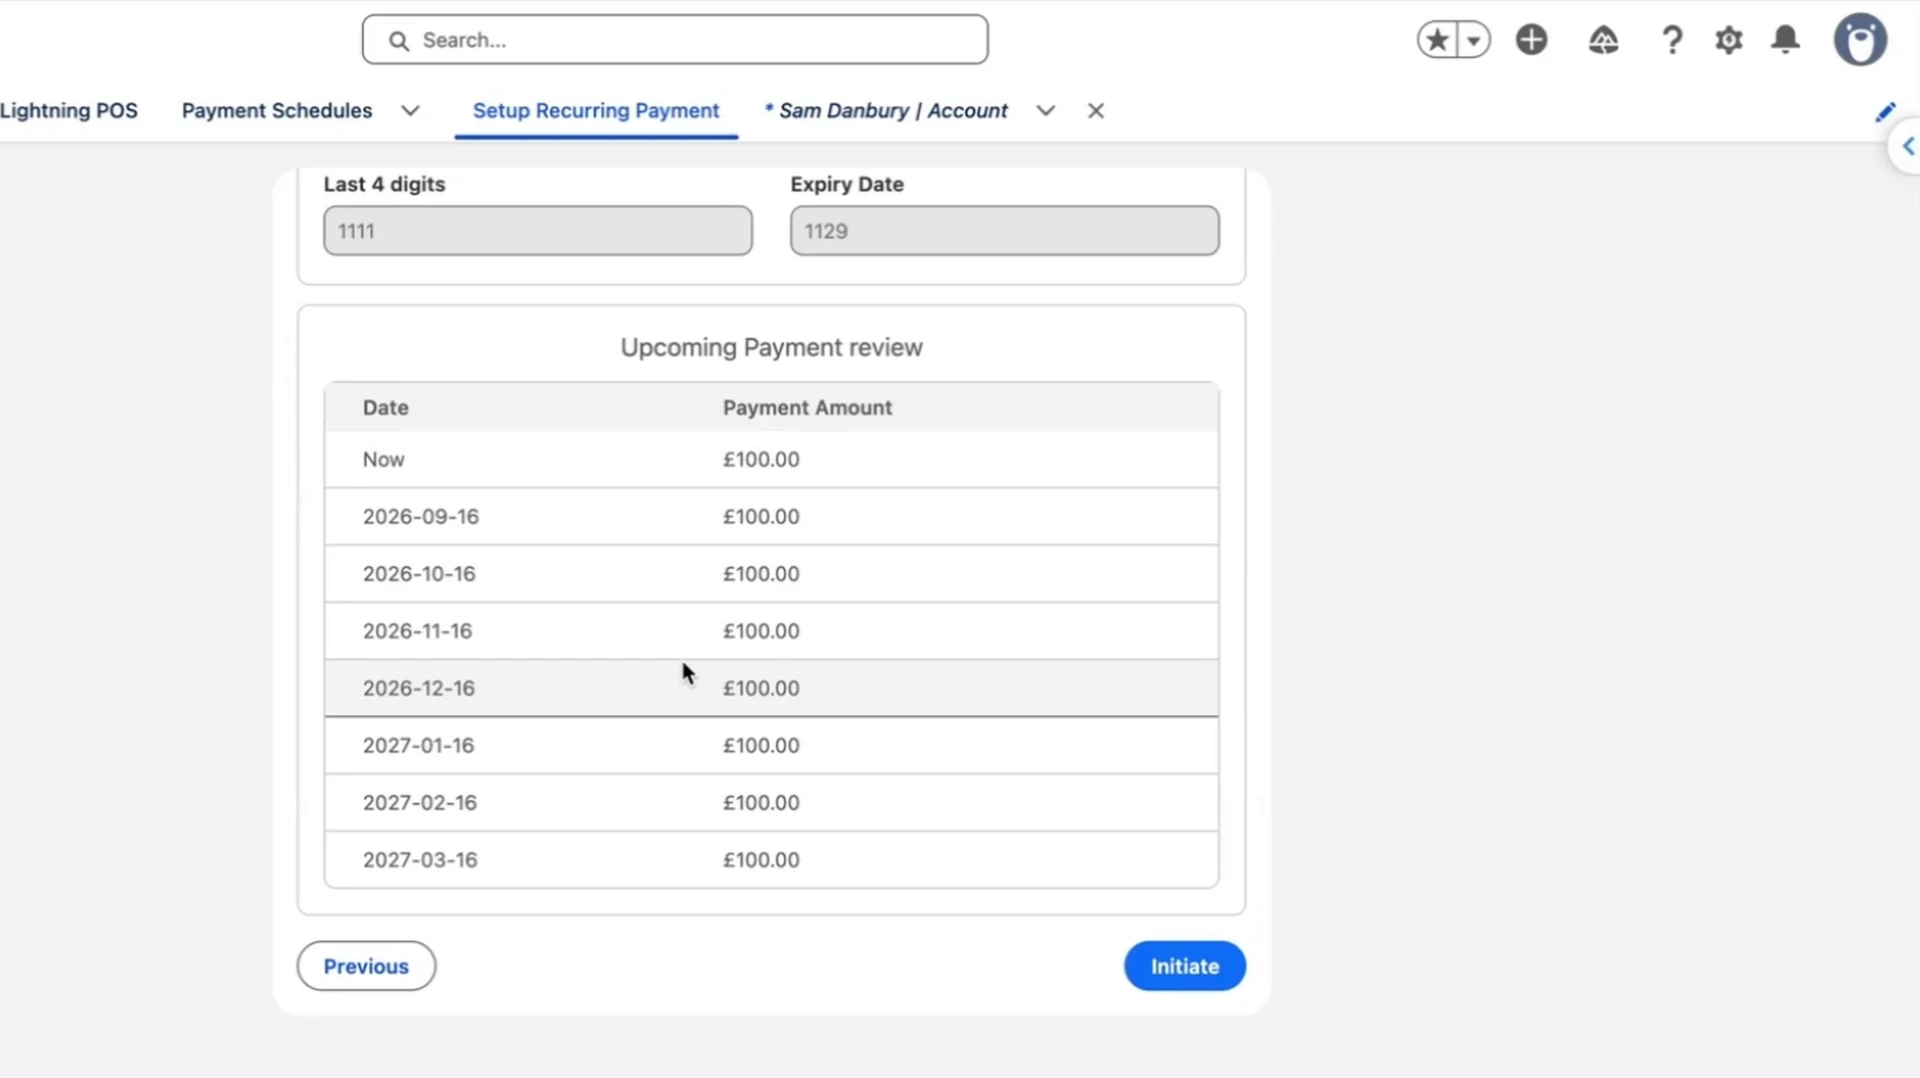Select the 2026-09-16 date cell
The width and height of the screenshot is (1920, 1078).
421,517
